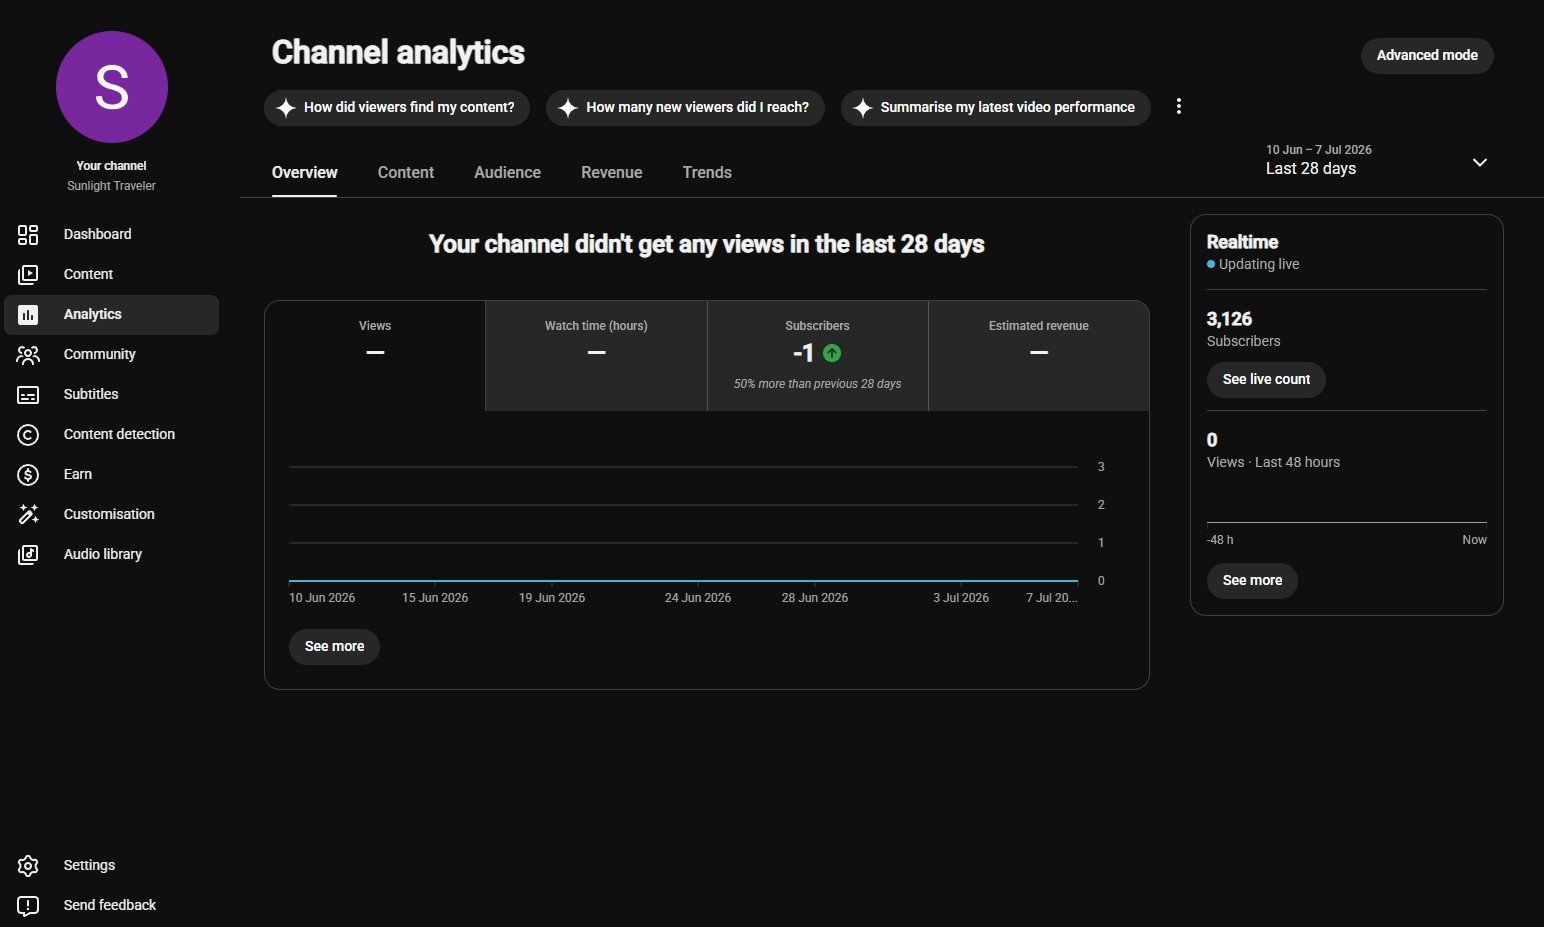Click the Subtitles icon in sidebar

tap(28, 394)
